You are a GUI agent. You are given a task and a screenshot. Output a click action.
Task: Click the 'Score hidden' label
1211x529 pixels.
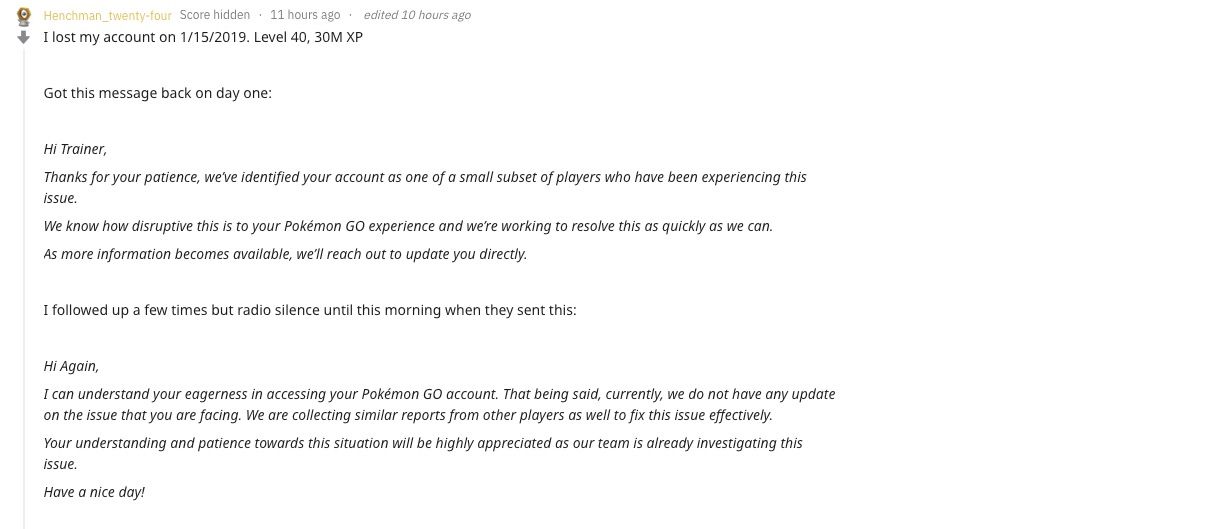click(x=215, y=15)
